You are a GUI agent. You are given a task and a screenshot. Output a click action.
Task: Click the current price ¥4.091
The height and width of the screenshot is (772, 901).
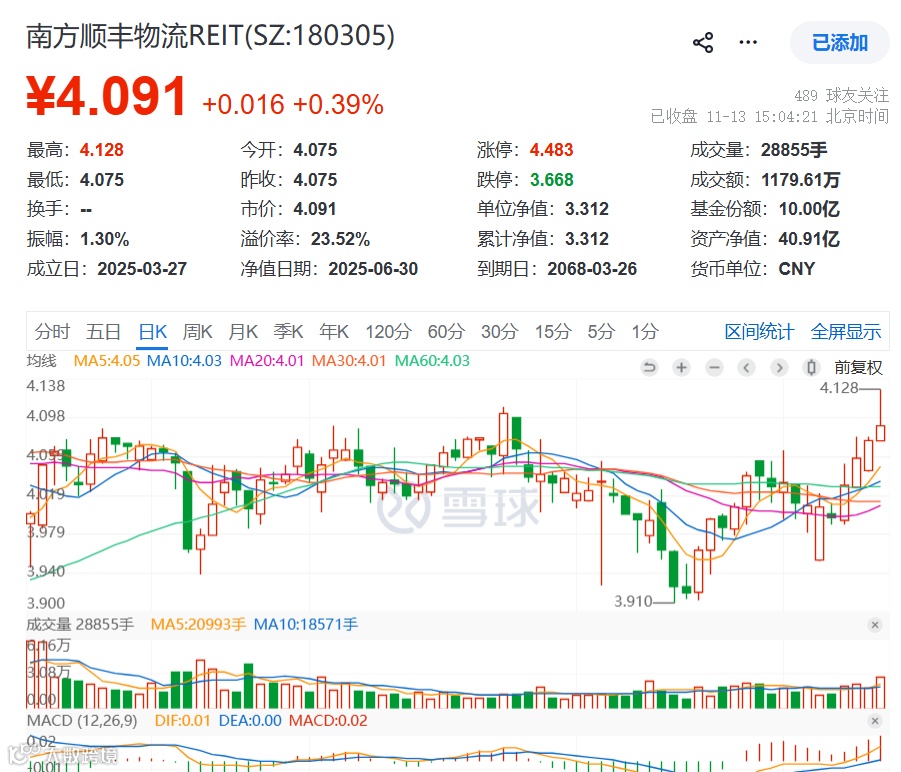[106, 96]
